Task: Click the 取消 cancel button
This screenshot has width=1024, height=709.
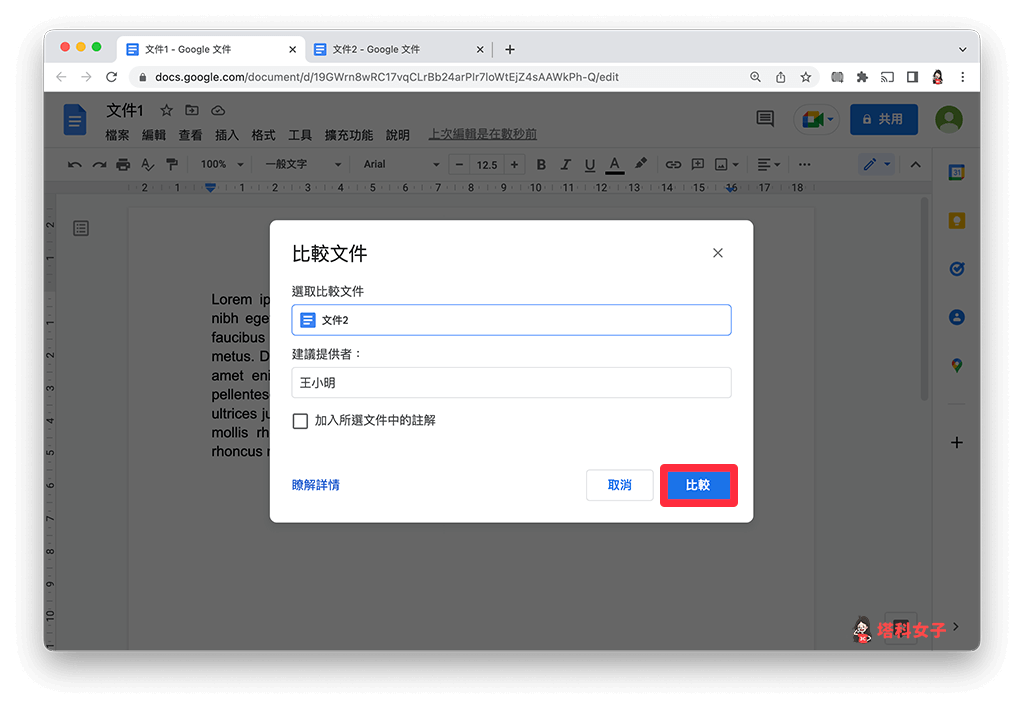Action: [x=619, y=485]
